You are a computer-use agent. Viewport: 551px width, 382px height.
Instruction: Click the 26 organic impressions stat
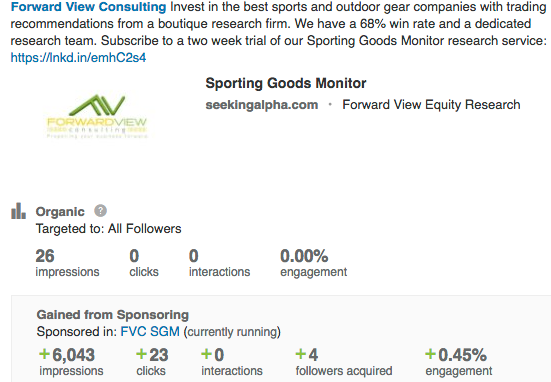point(67,263)
